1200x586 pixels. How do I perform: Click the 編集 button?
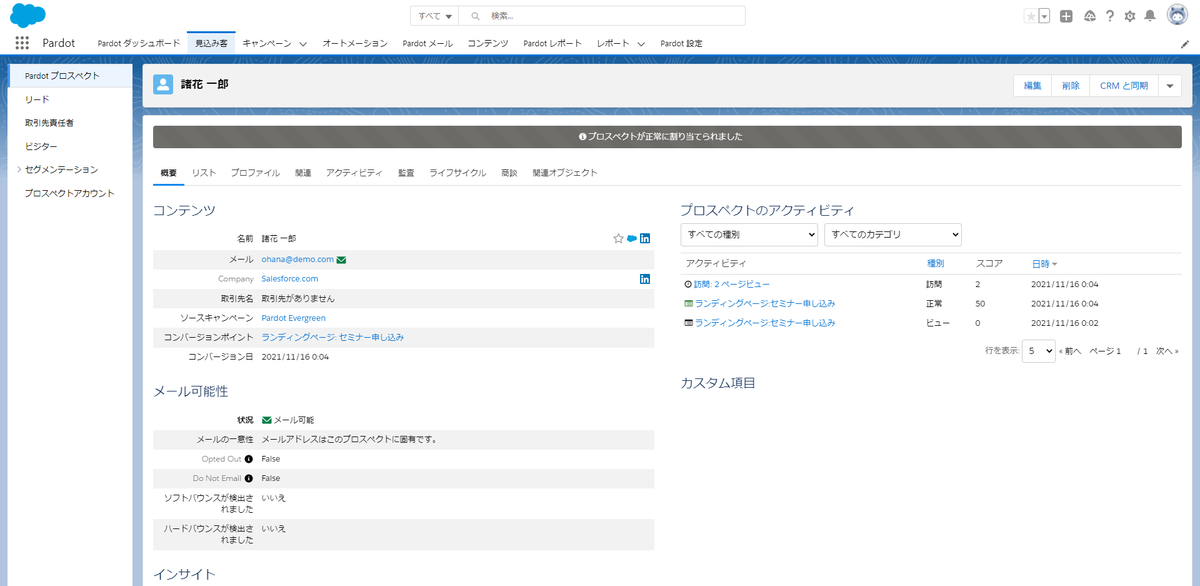[x=1033, y=86]
